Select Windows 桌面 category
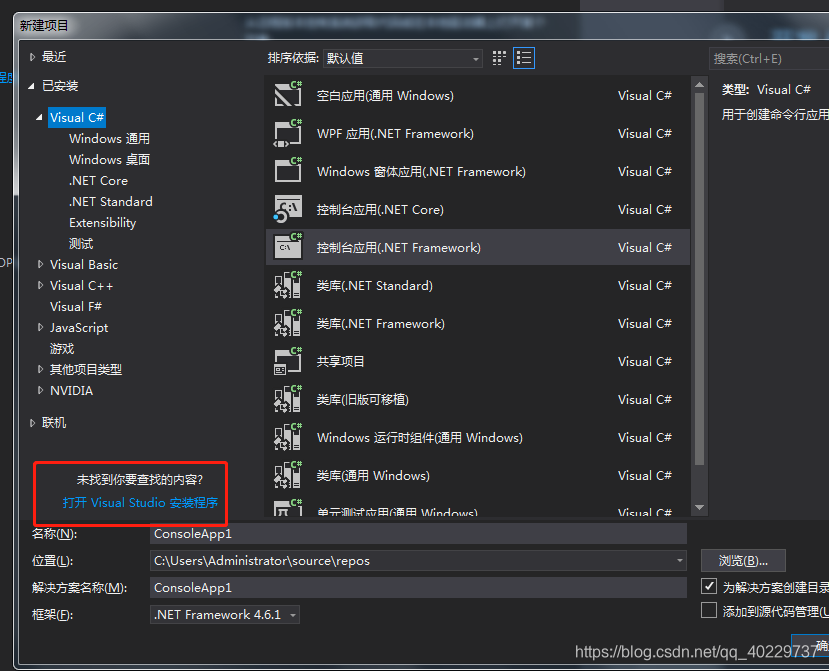This screenshot has width=829, height=671. pyautogui.click(x=109, y=160)
